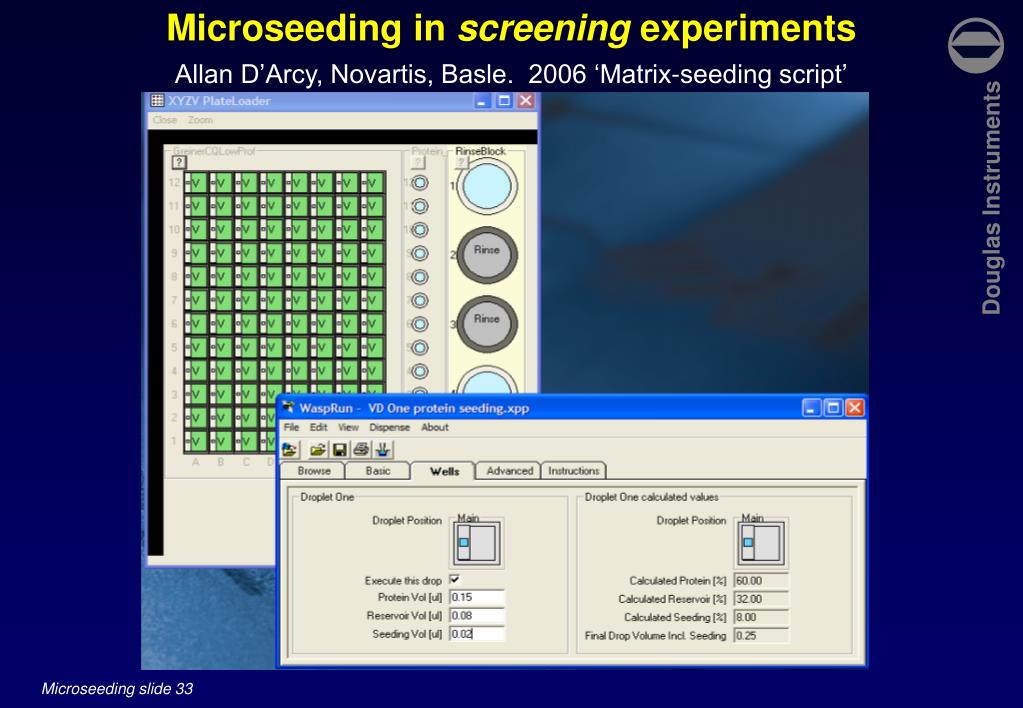The width and height of the screenshot is (1023, 708).
Task: Click the Calculated Protein [%] value 60.00
Action: click(761, 580)
